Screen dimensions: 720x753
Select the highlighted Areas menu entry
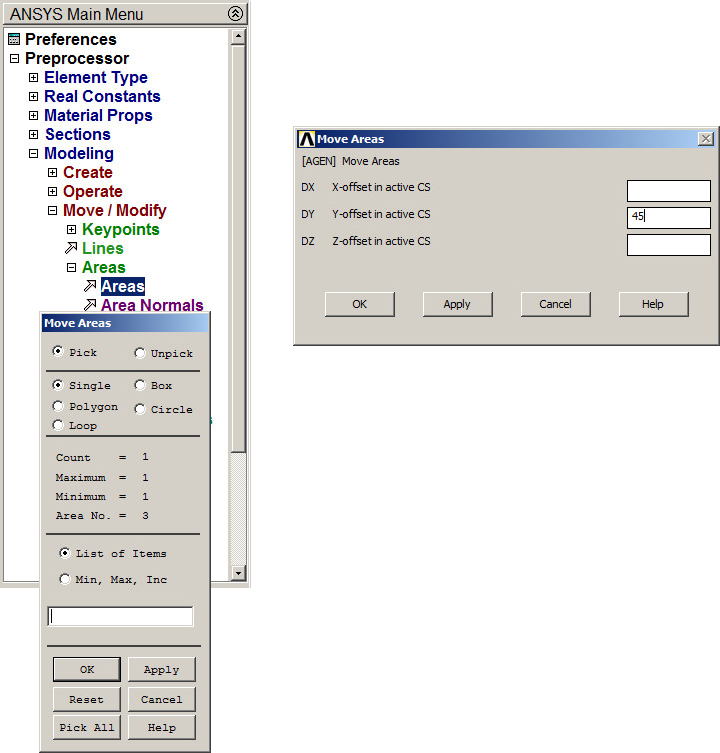point(123,287)
